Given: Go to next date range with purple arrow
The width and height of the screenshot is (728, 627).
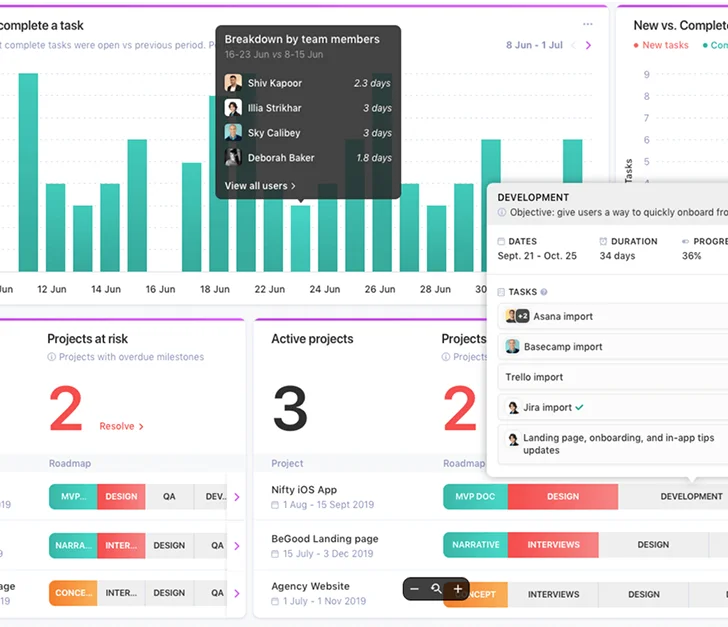Looking at the screenshot, I should click(x=588, y=45).
